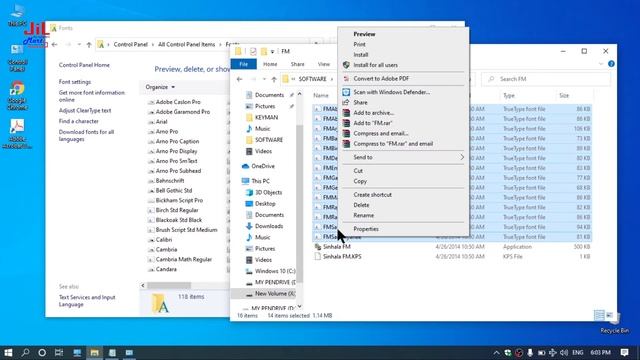The width and height of the screenshot is (640, 360).
Task: Choose Print from the context menu
Action: pos(359,44)
